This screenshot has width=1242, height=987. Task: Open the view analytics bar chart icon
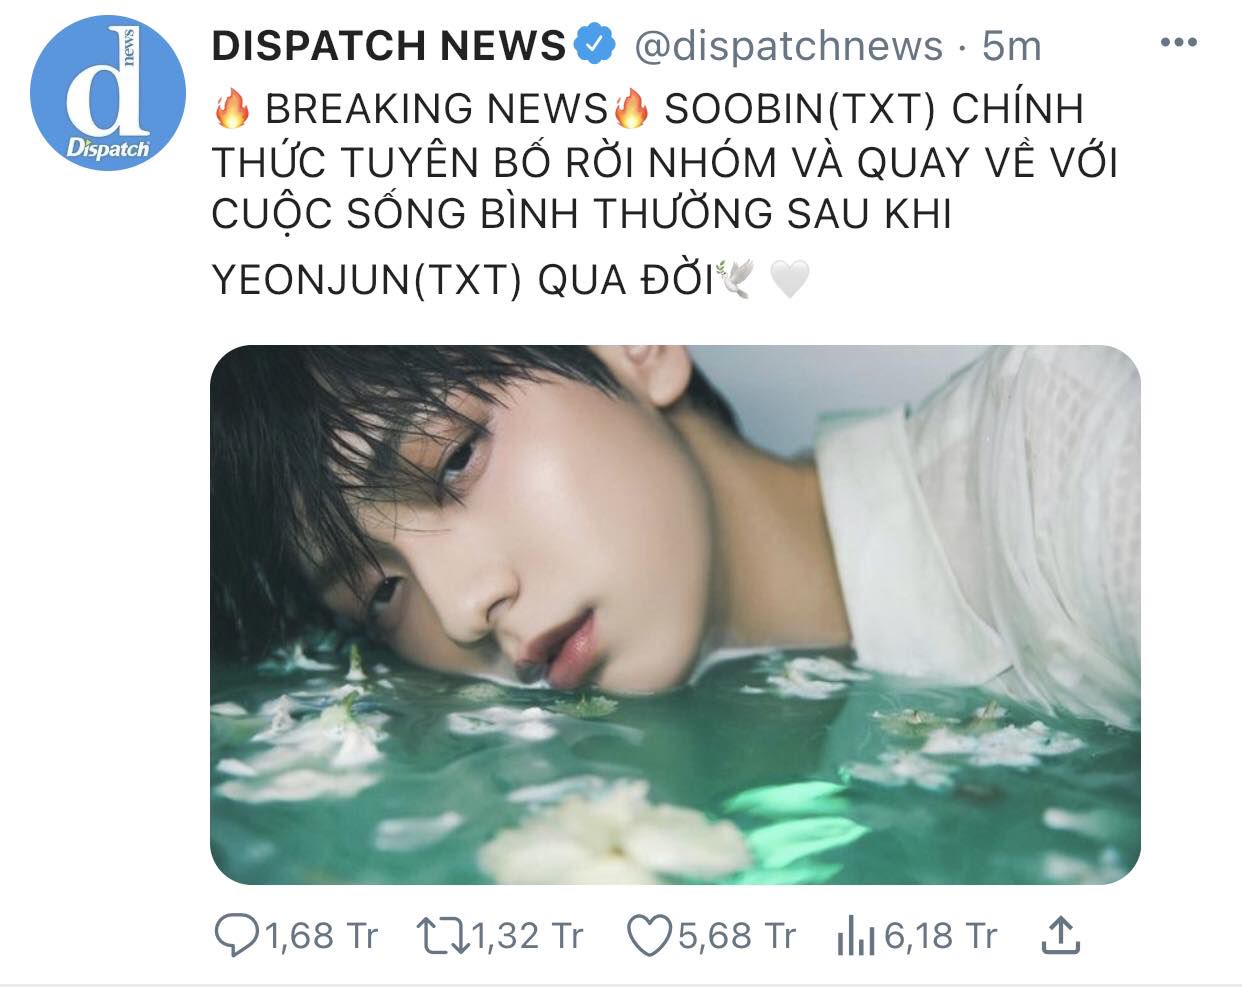tap(855, 937)
